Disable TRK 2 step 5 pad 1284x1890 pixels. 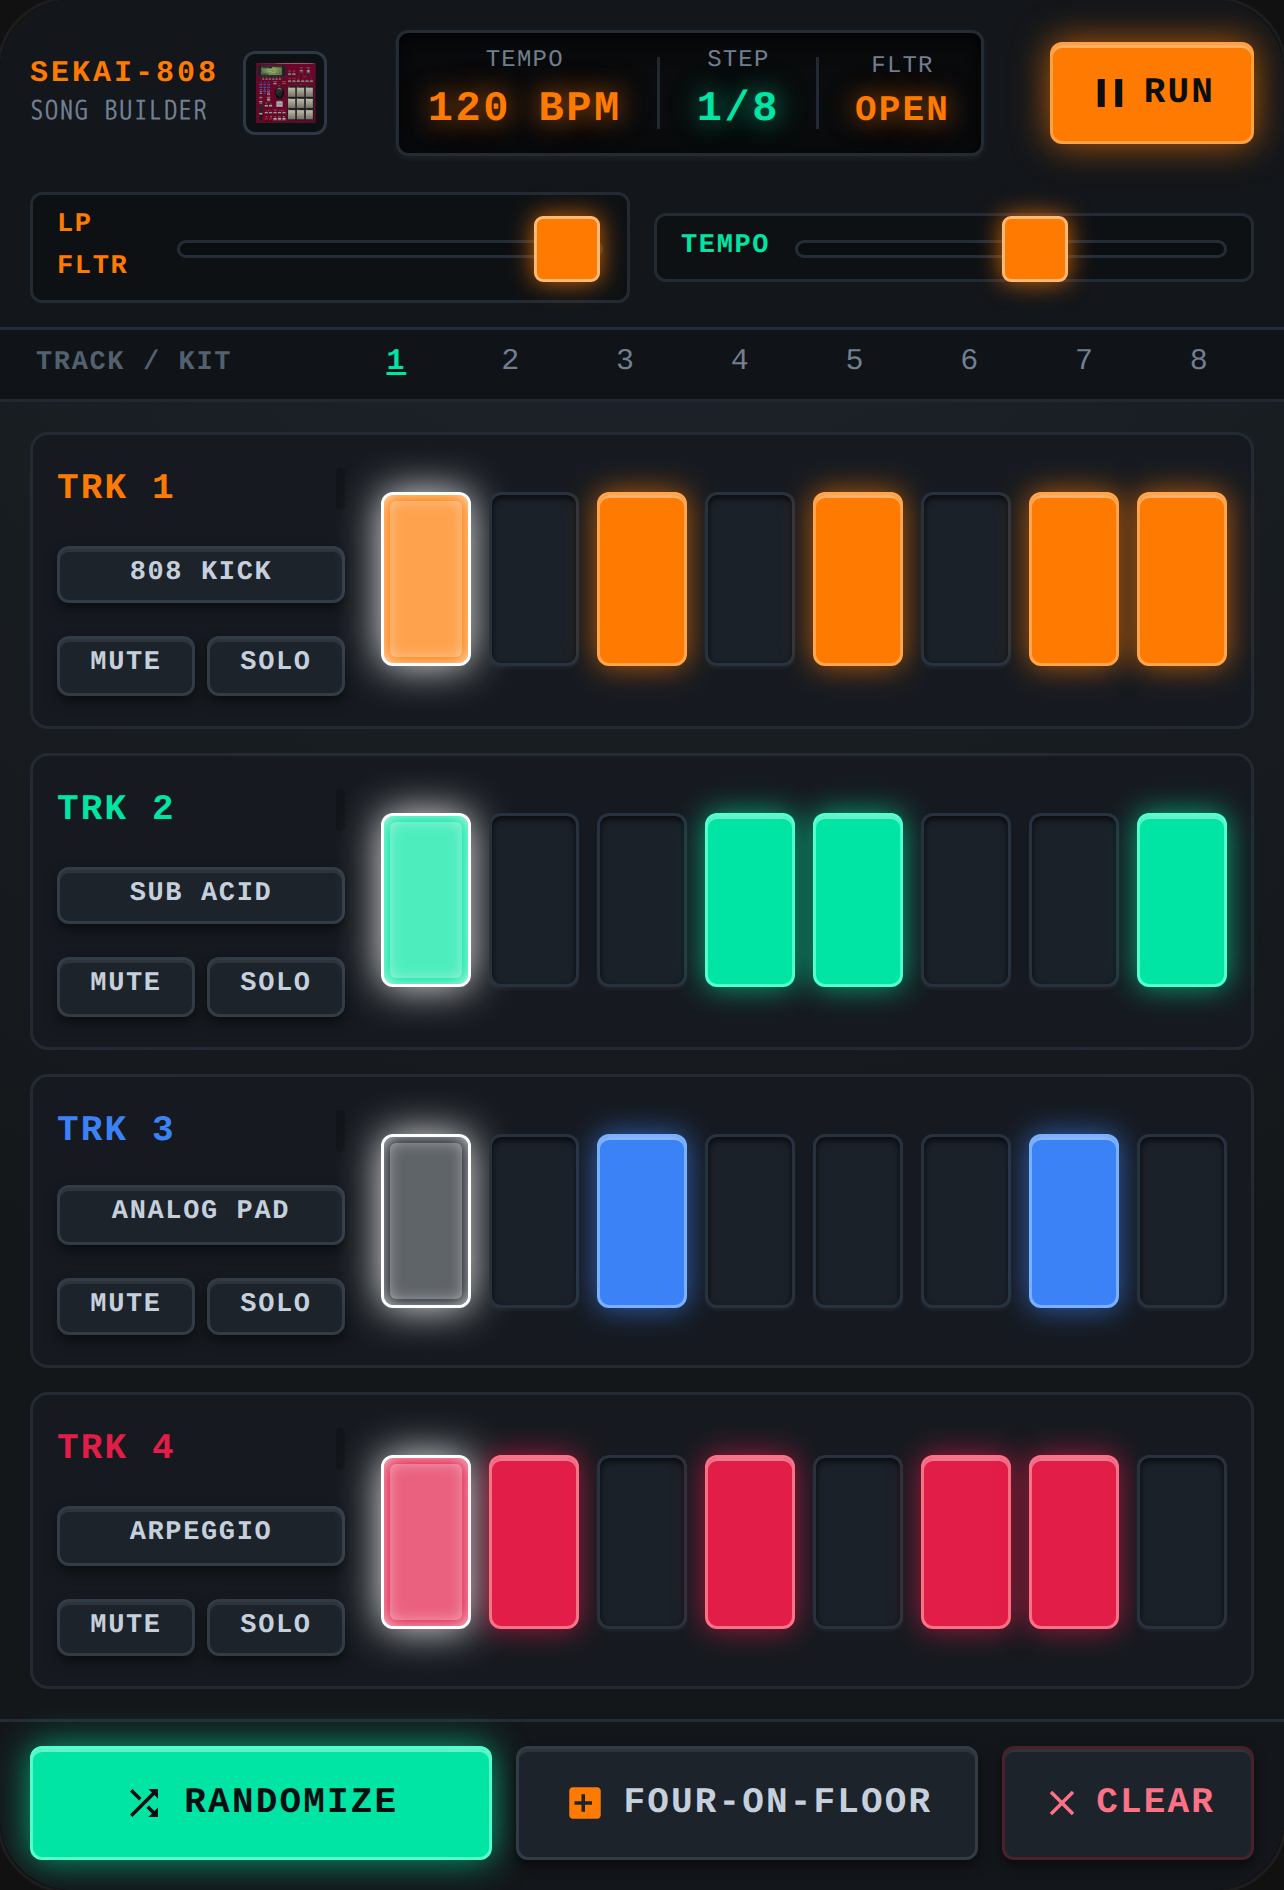[x=858, y=900]
